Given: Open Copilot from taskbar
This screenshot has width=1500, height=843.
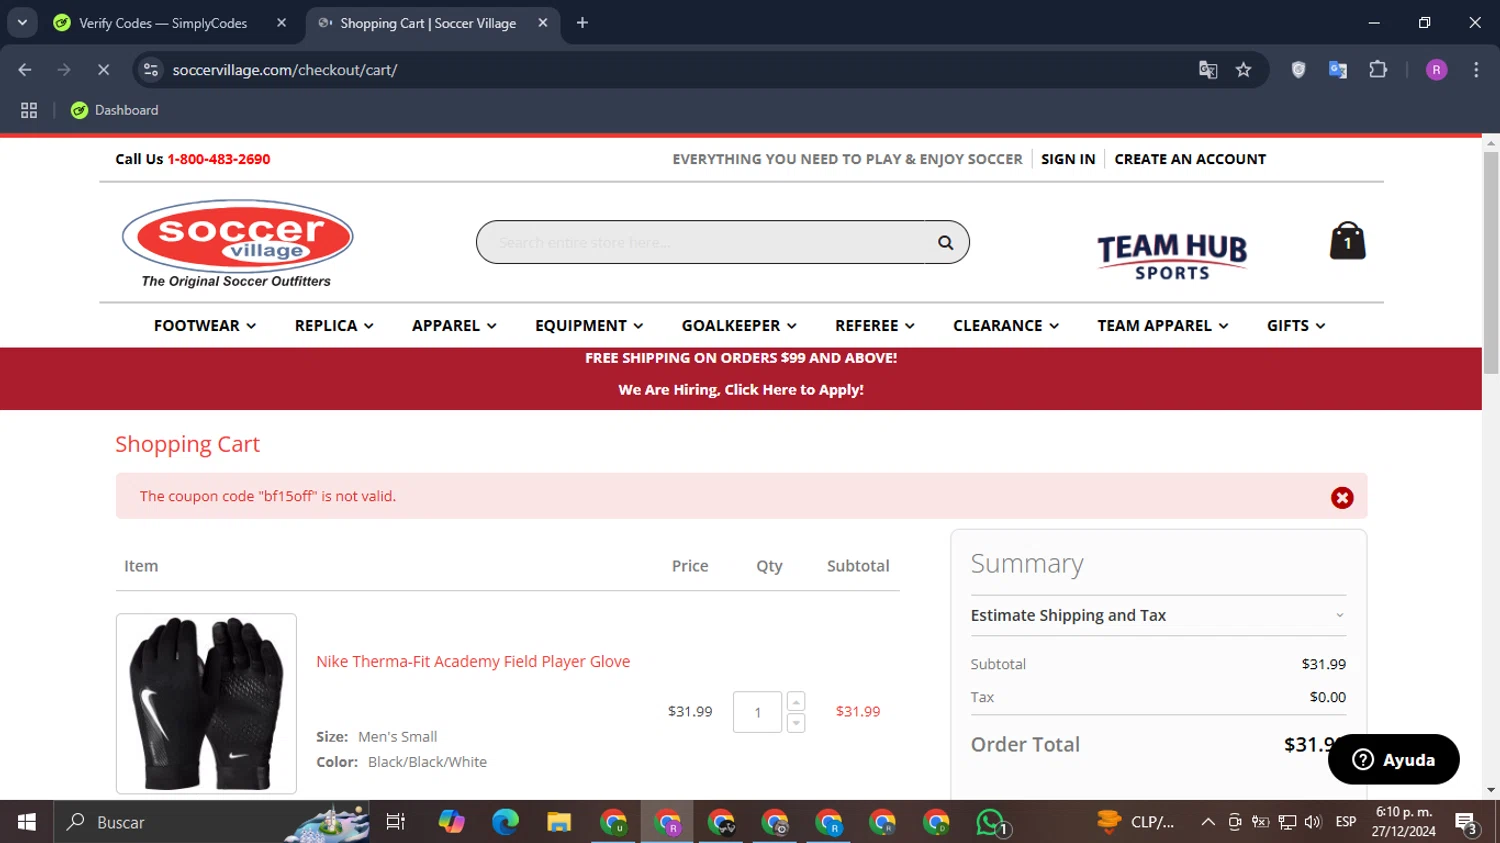Looking at the screenshot, I should [x=451, y=822].
